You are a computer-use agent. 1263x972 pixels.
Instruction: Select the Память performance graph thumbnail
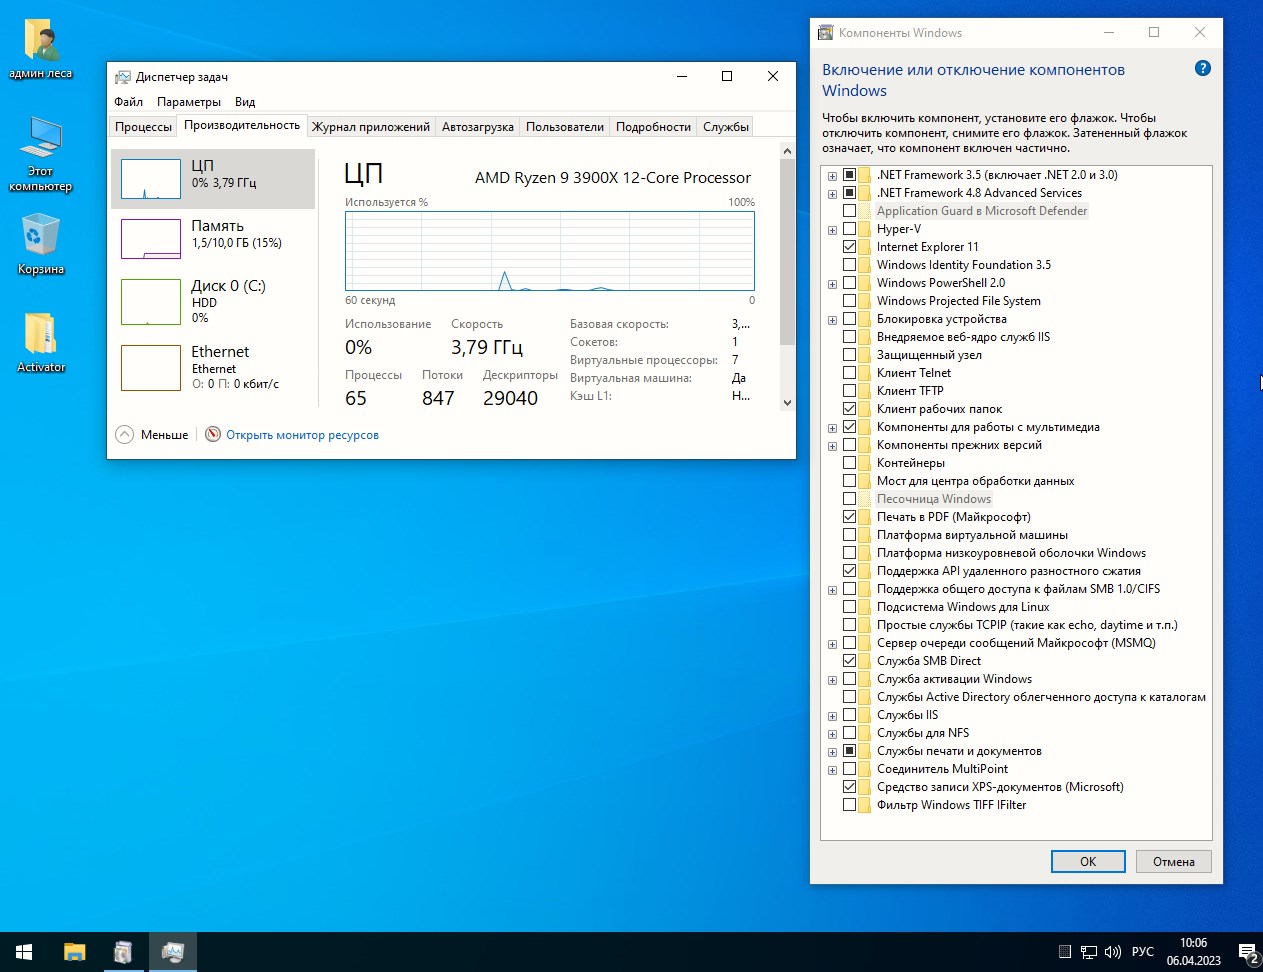151,239
